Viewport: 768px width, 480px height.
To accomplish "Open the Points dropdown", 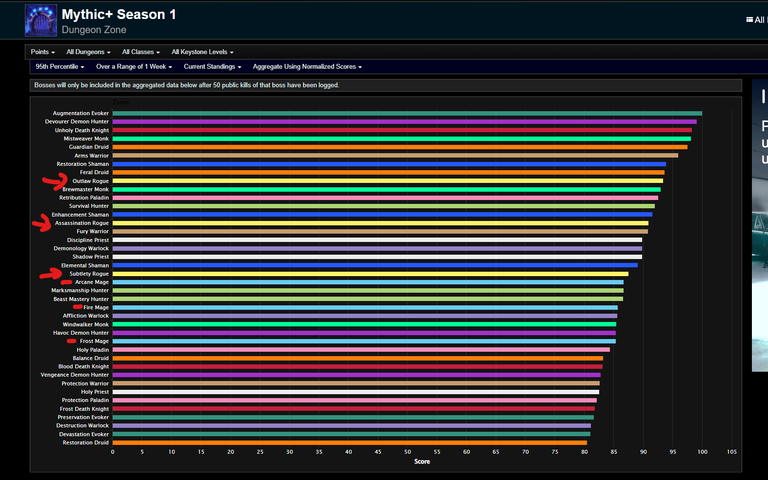I will point(43,52).
